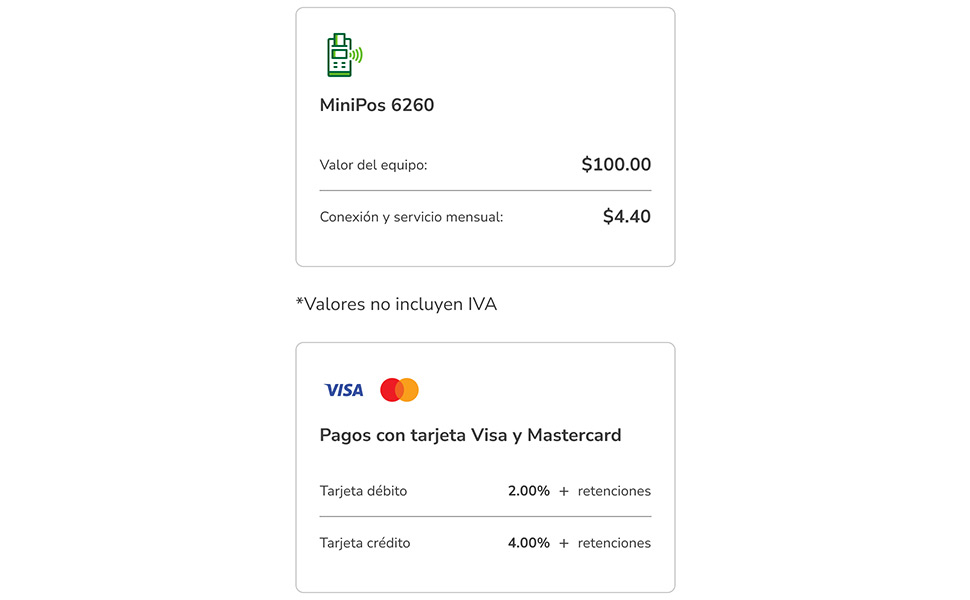970x600 pixels.
Task: Click the Tarjeta crédito label
Action: tap(365, 543)
